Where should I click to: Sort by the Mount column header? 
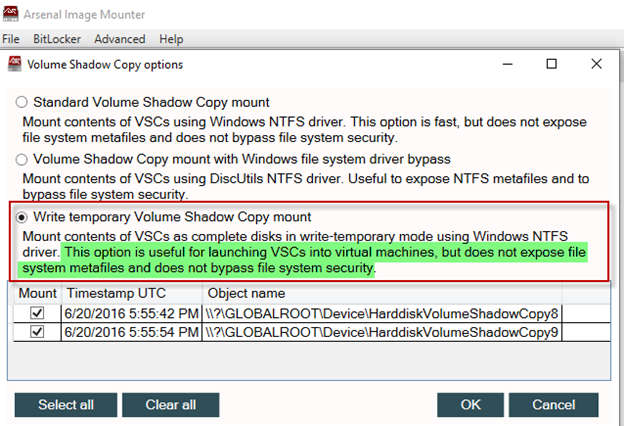(37, 293)
